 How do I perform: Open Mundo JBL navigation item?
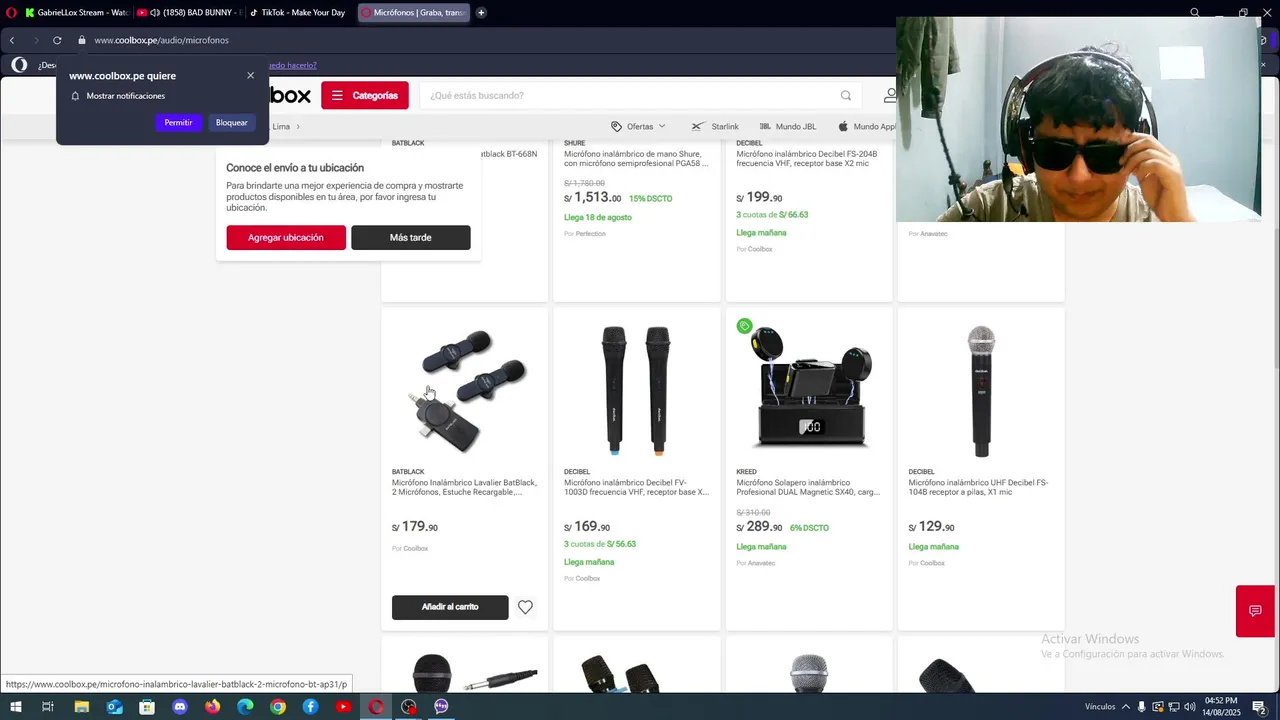coord(788,127)
